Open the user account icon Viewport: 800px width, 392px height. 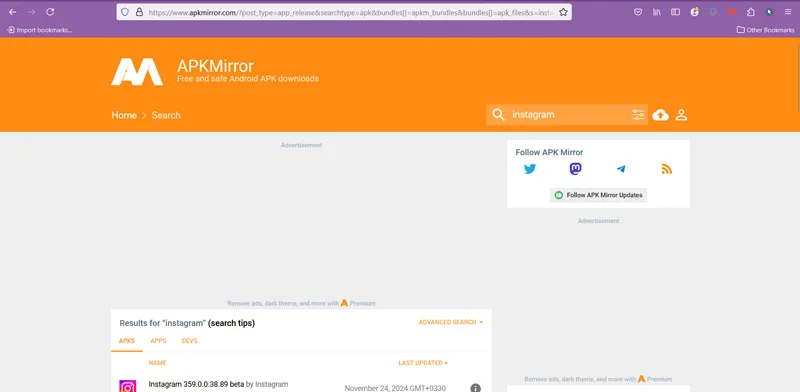click(x=681, y=115)
